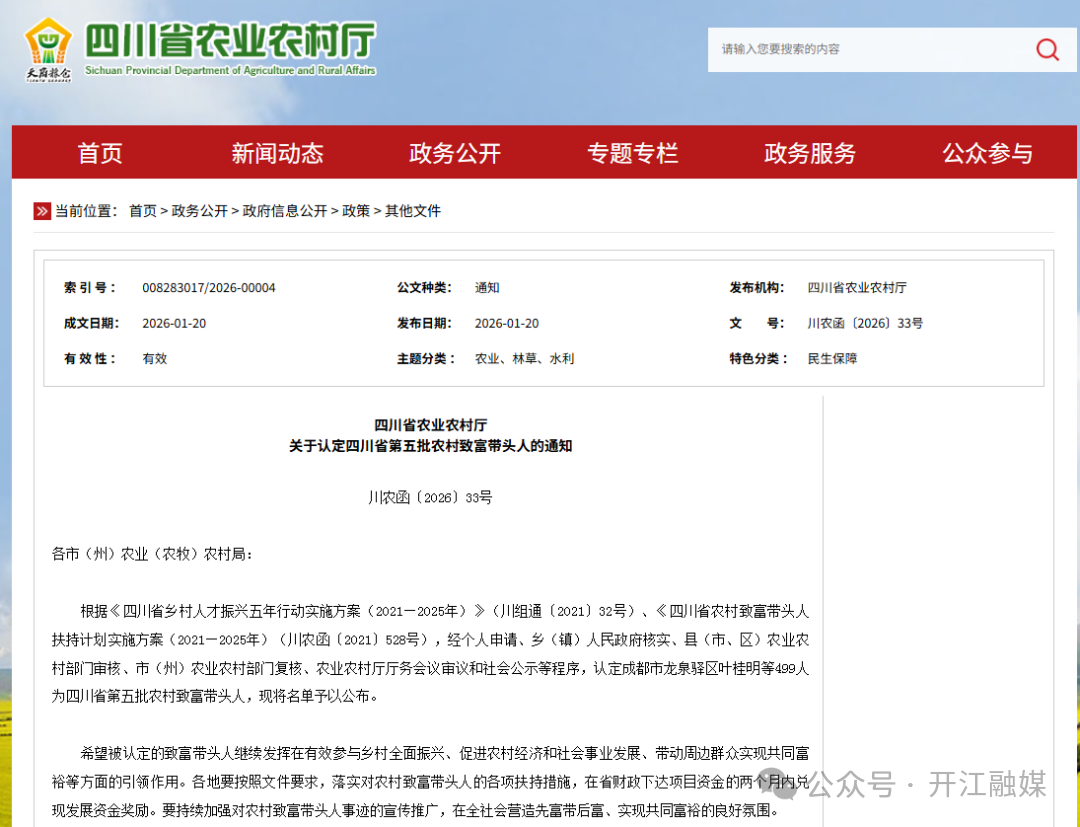The width and height of the screenshot is (1080, 827).
Task: Go to 首页 via the navigation bar
Action: pyautogui.click(x=99, y=152)
